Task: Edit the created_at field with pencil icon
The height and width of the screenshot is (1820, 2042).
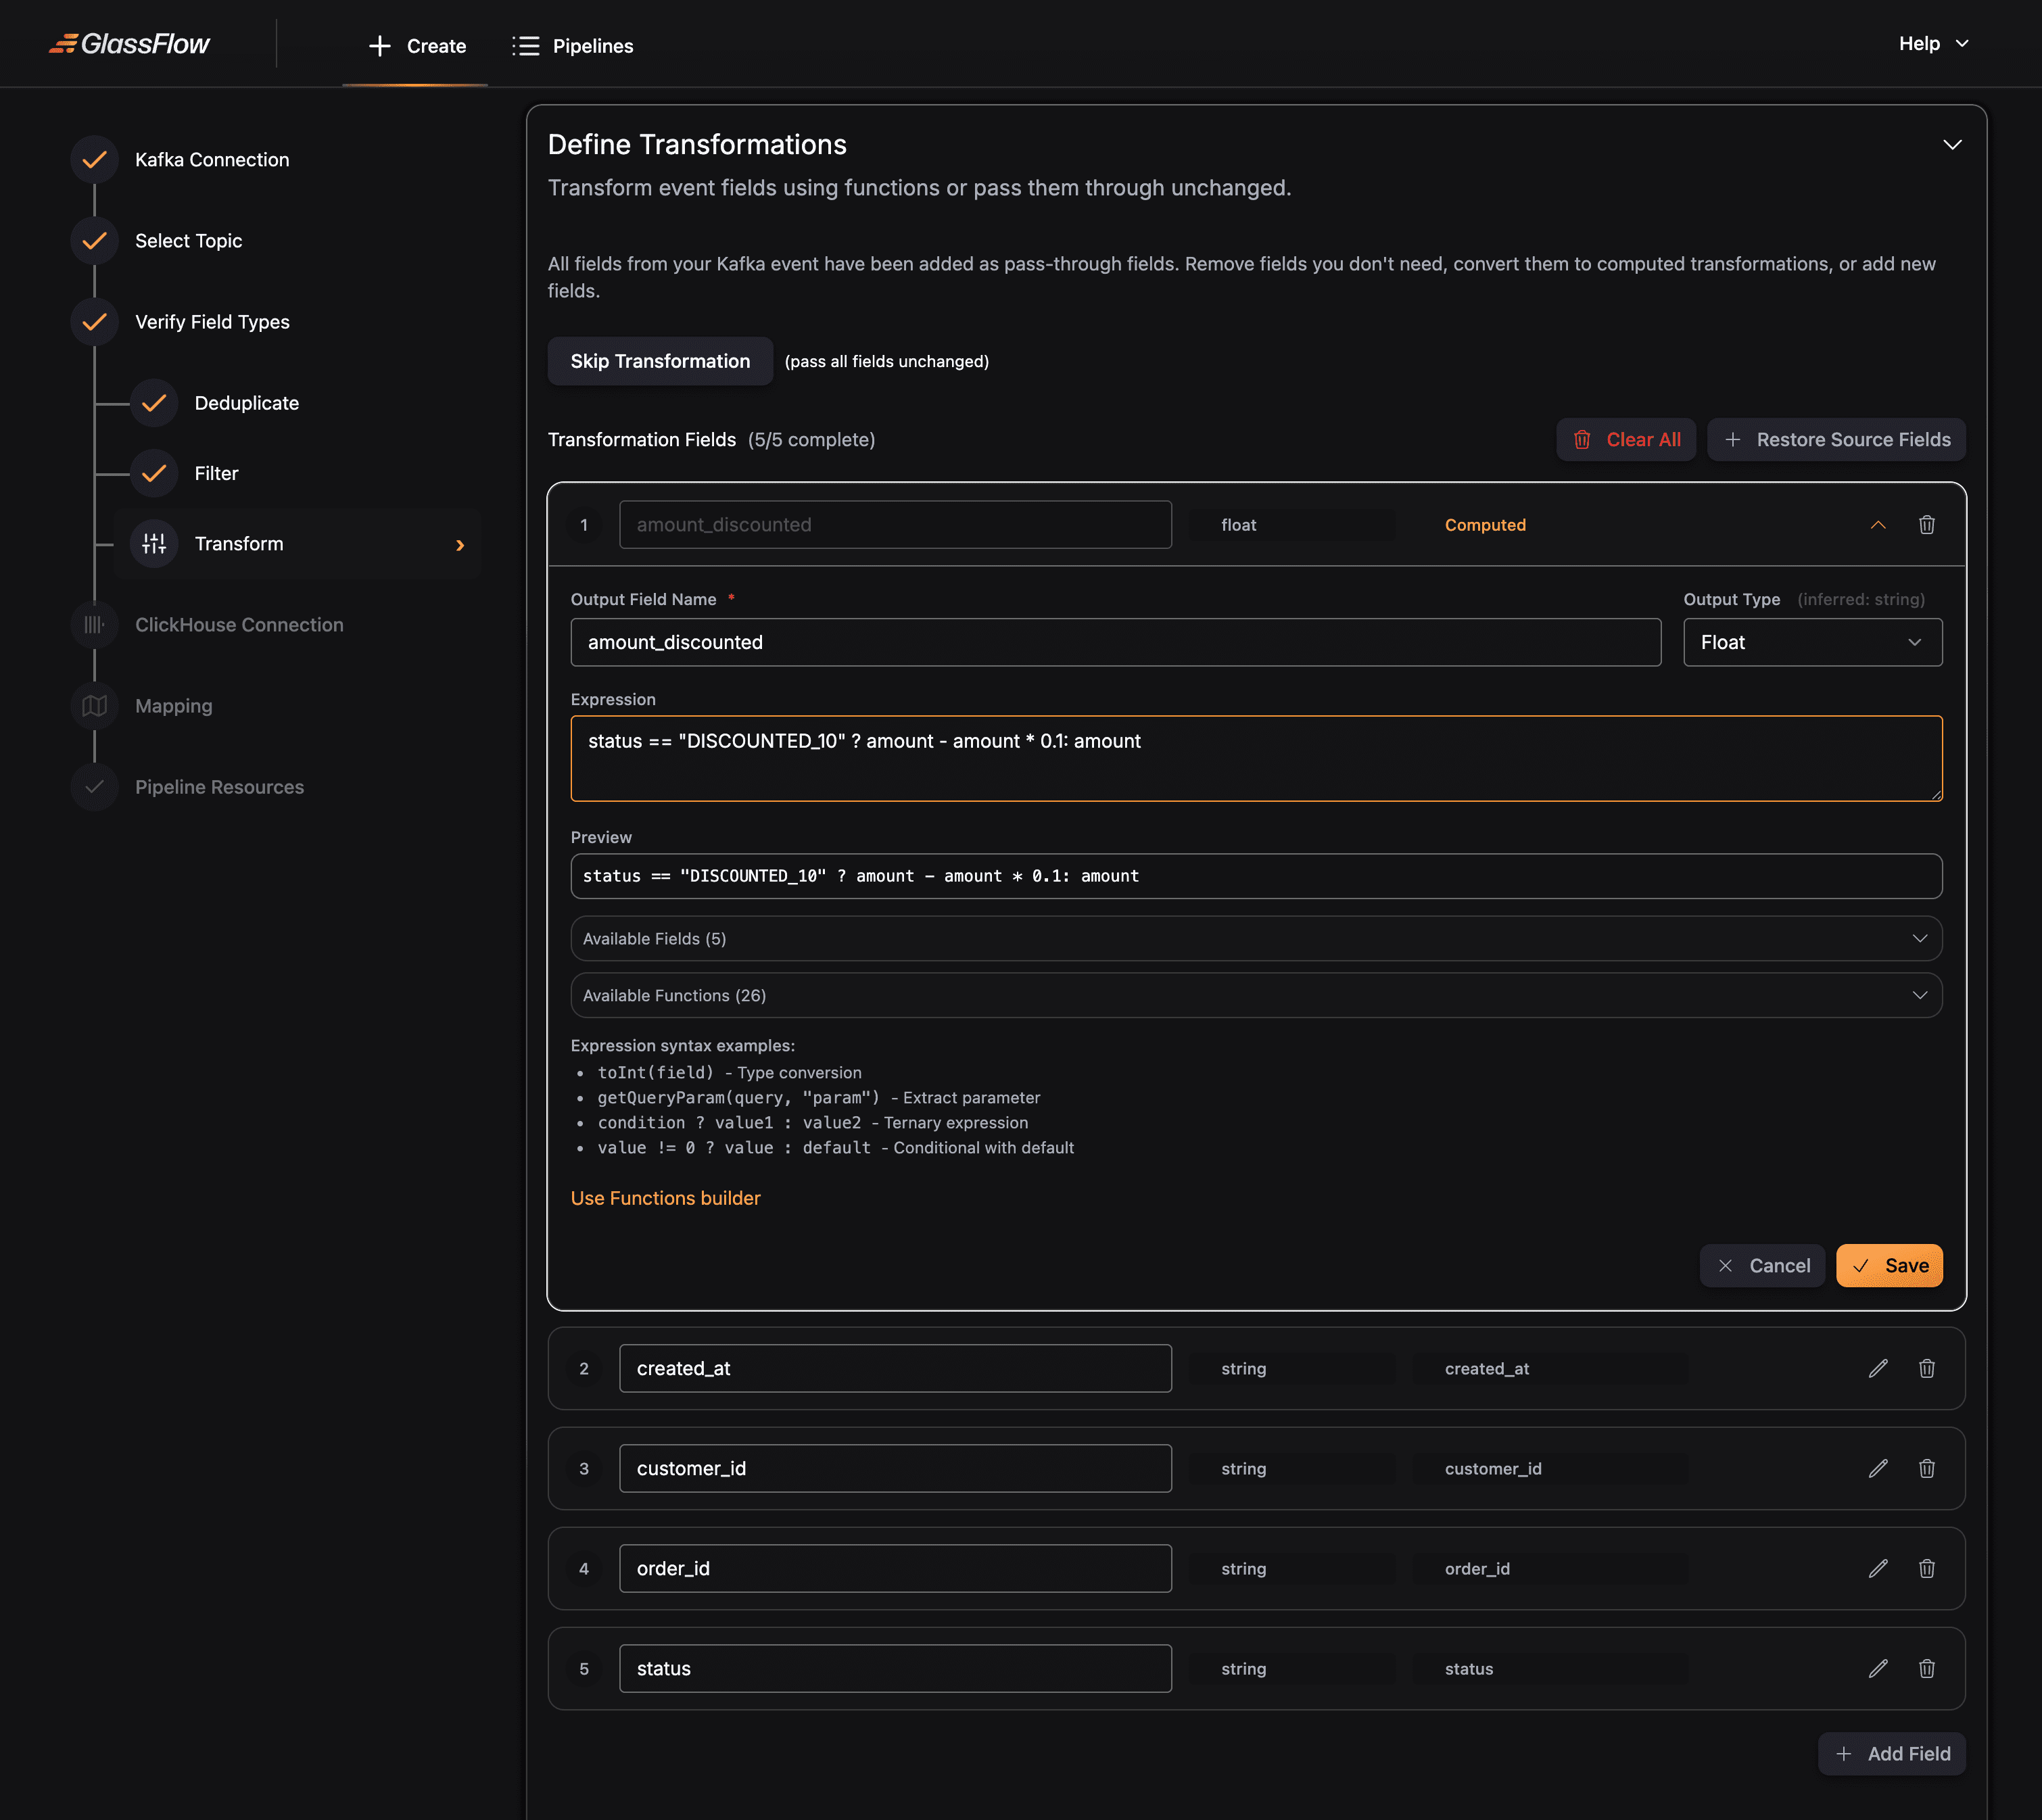Action: (x=1878, y=1368)
